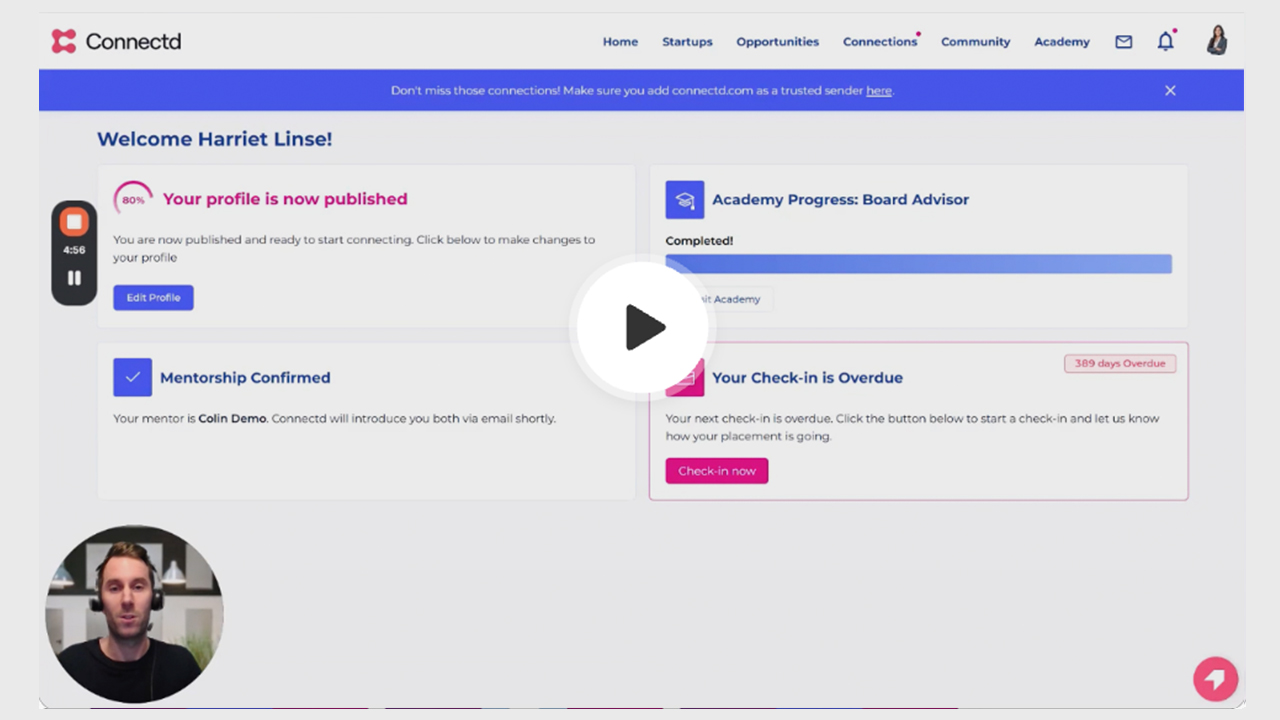Click the 80% profile completion ring
Viewport: 1280px width, 720px height.
point(133,200)
